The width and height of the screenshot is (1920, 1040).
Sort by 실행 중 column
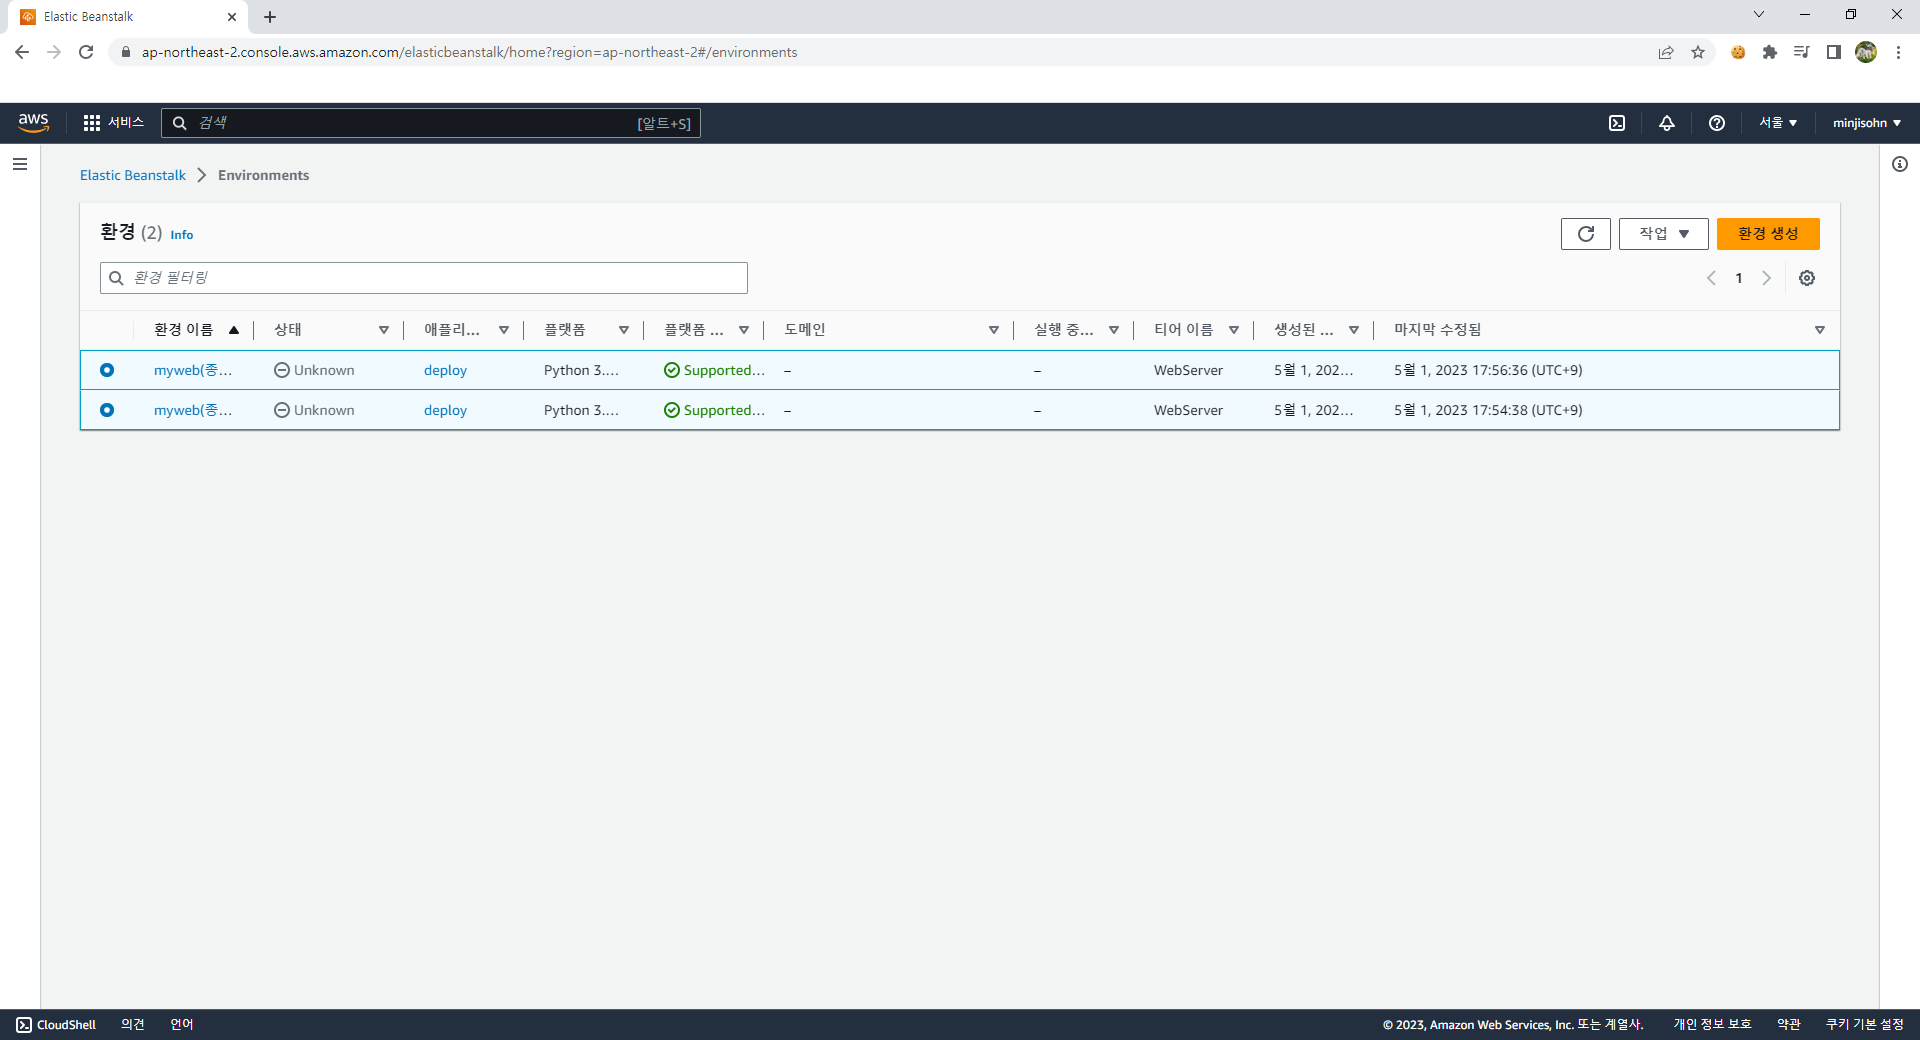click(1076, 330)
